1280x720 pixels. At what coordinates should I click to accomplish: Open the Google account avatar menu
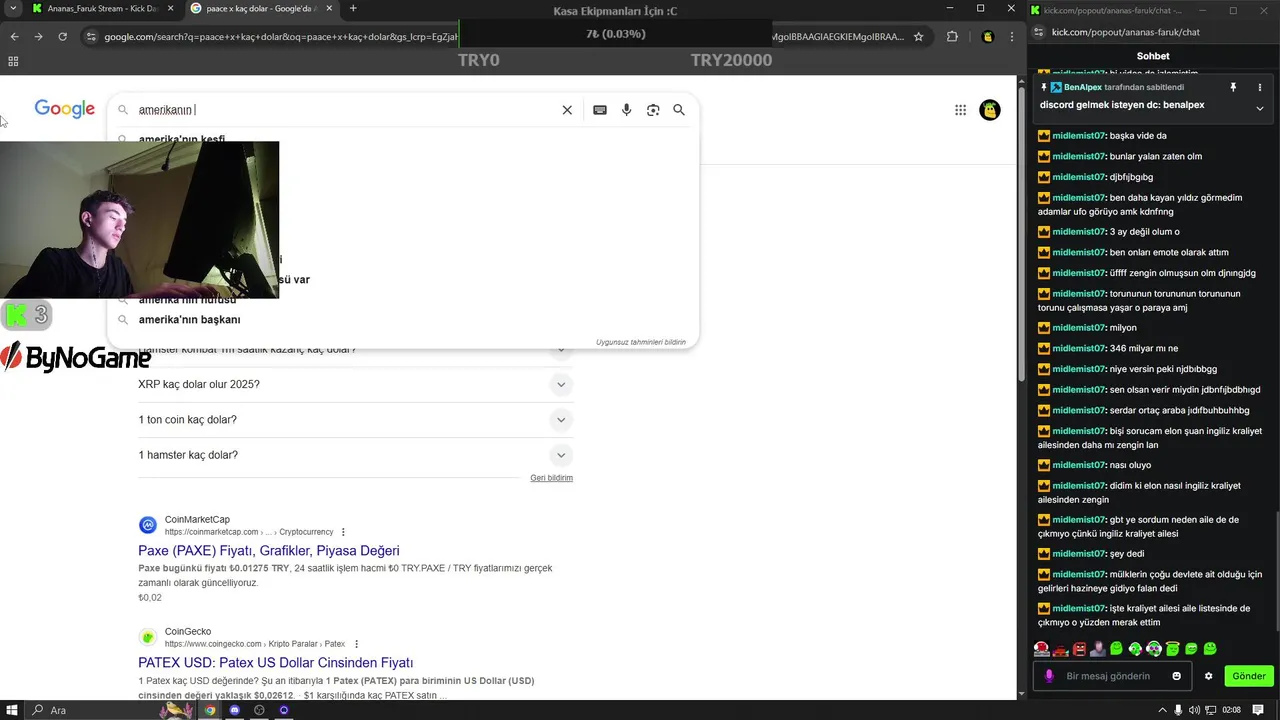990,110
